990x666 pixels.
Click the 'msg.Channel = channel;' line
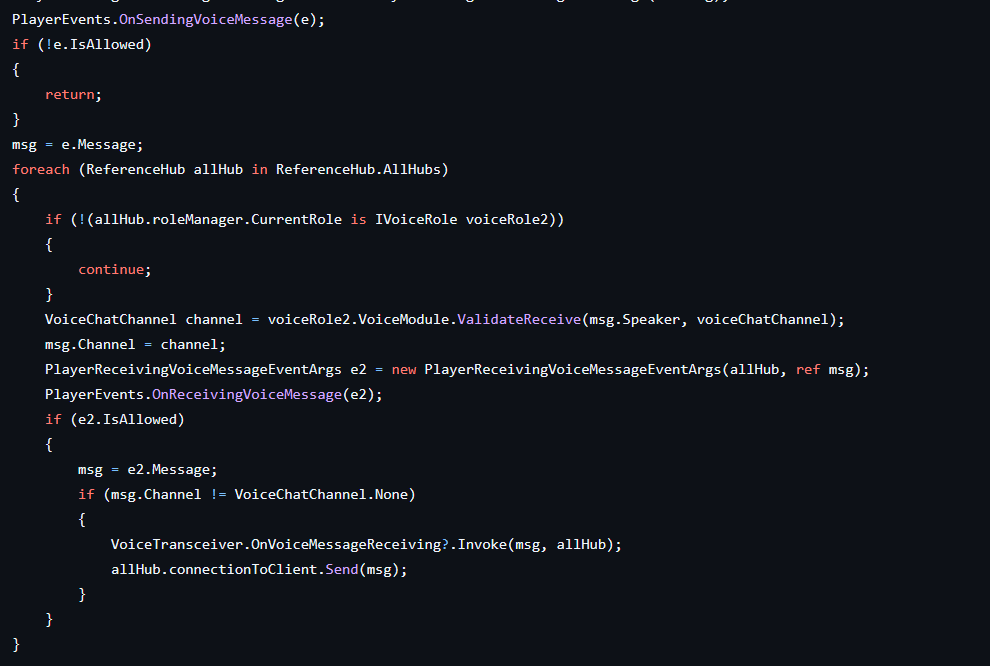pyautogui.click(x=135, y=345)
